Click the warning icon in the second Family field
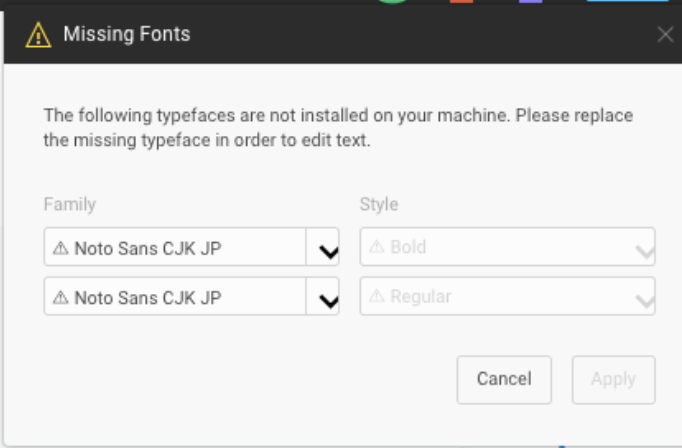This screenshot has width=682, height=448. 60,297
